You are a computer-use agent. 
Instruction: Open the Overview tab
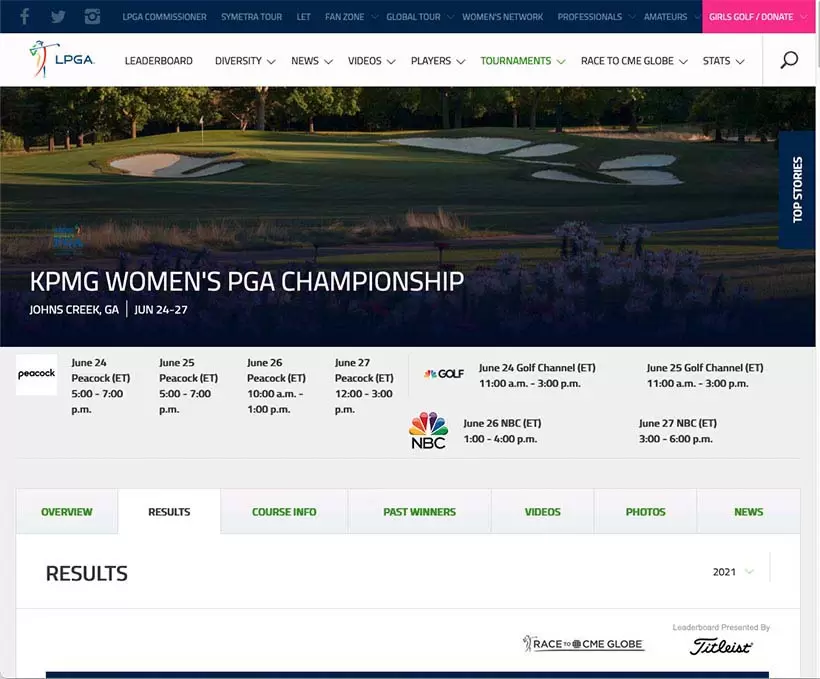pos(67,512)
